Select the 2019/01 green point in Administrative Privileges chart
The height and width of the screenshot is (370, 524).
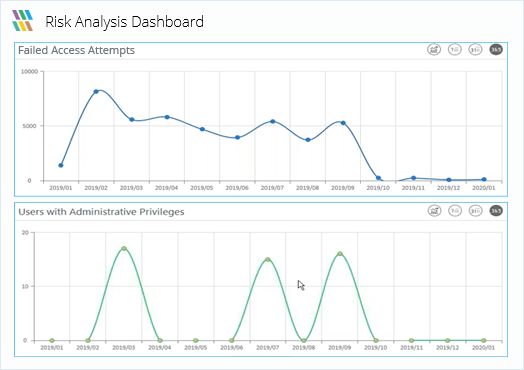(x=52, y=341)
